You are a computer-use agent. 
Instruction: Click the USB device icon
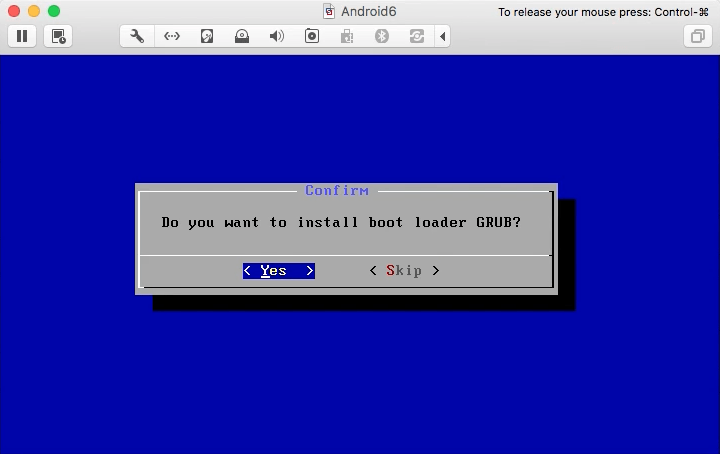click(347, 36)
